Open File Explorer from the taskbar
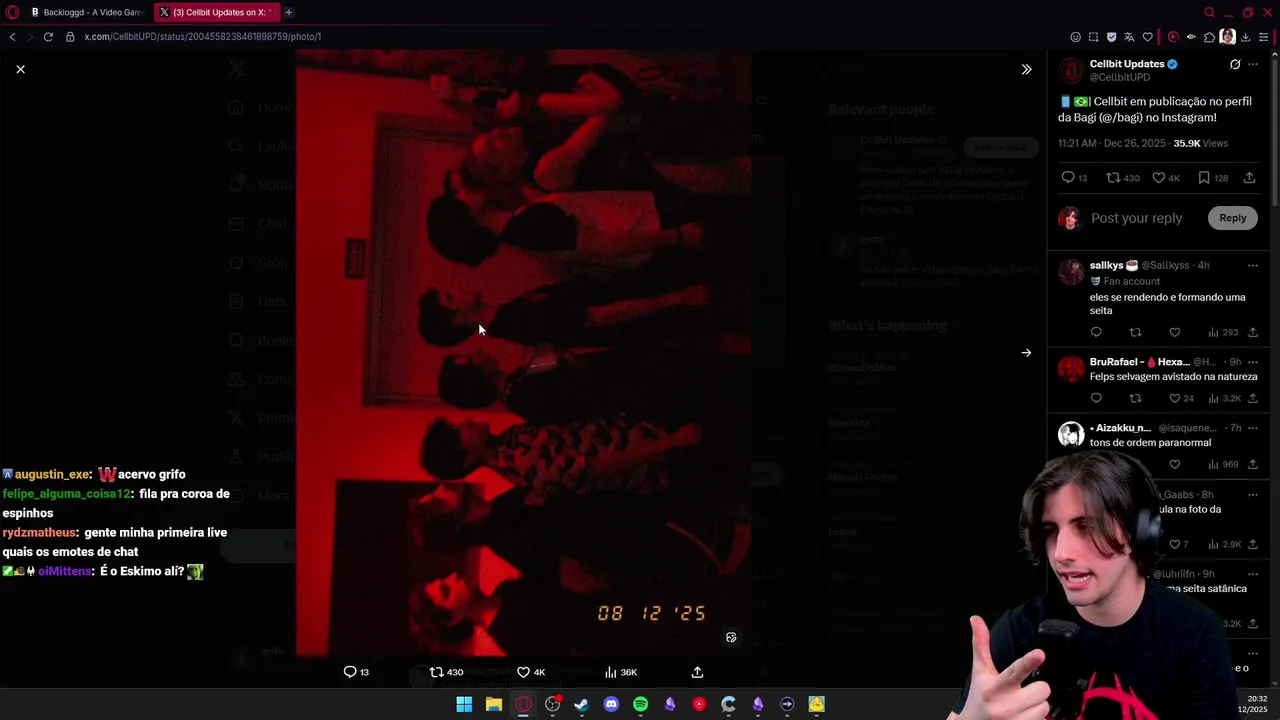1280x720 pixels. 493,704
